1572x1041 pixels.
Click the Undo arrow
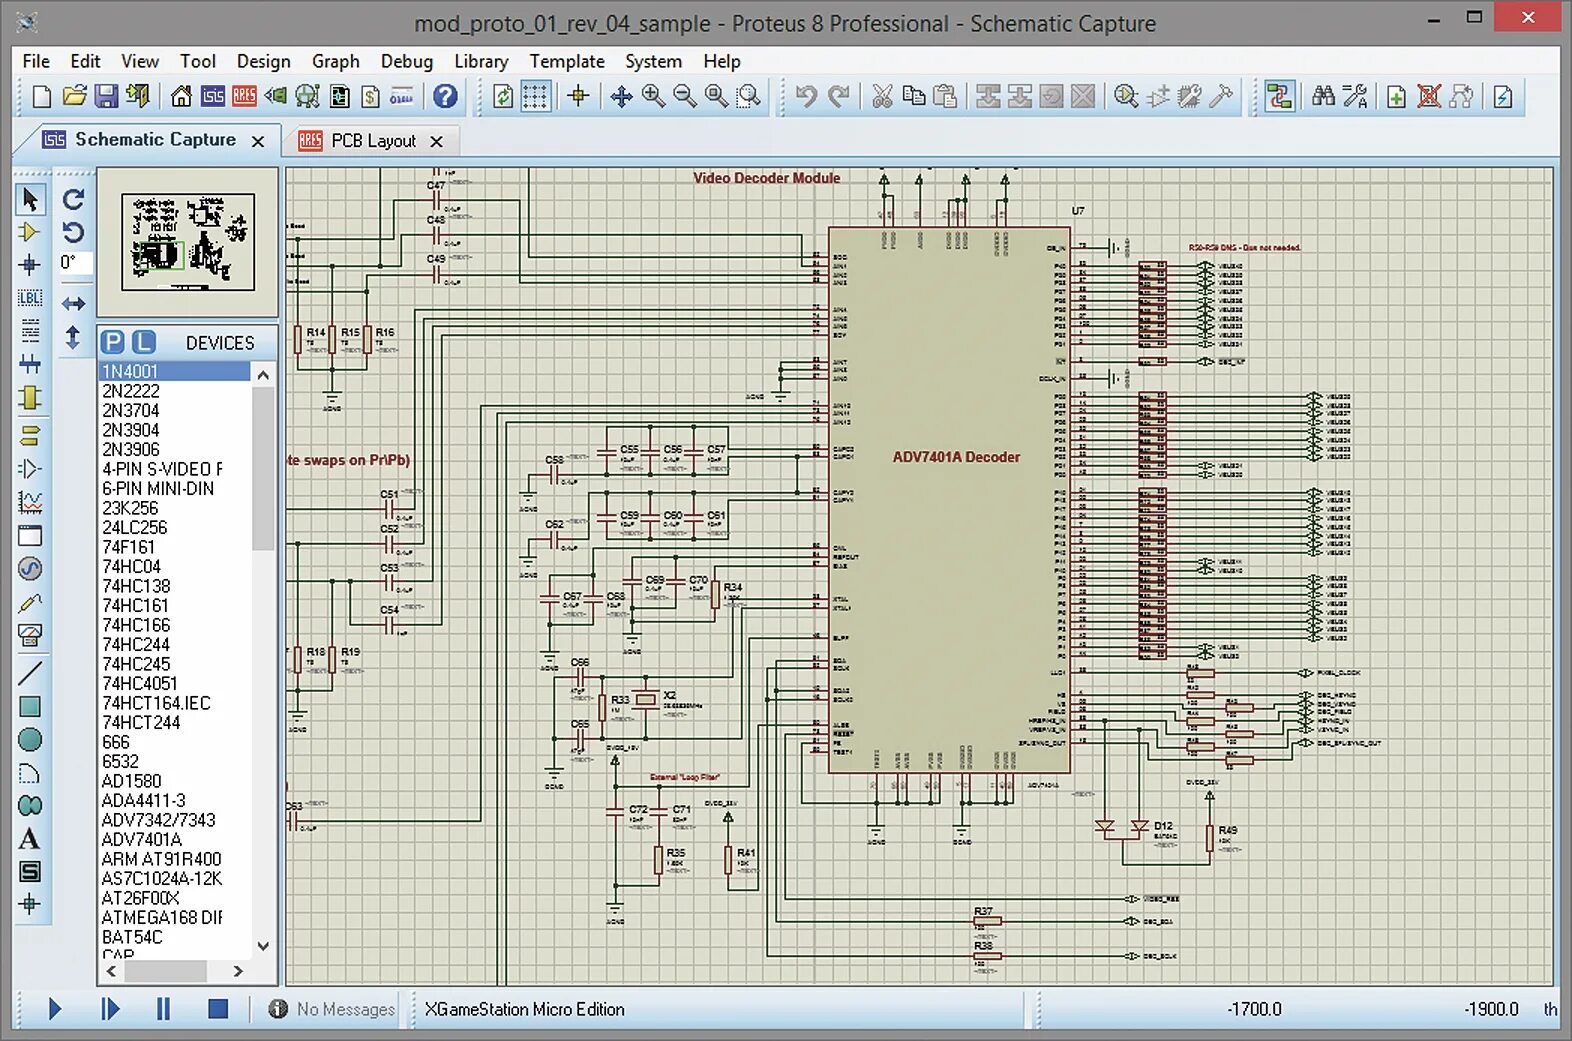(806, 96)
